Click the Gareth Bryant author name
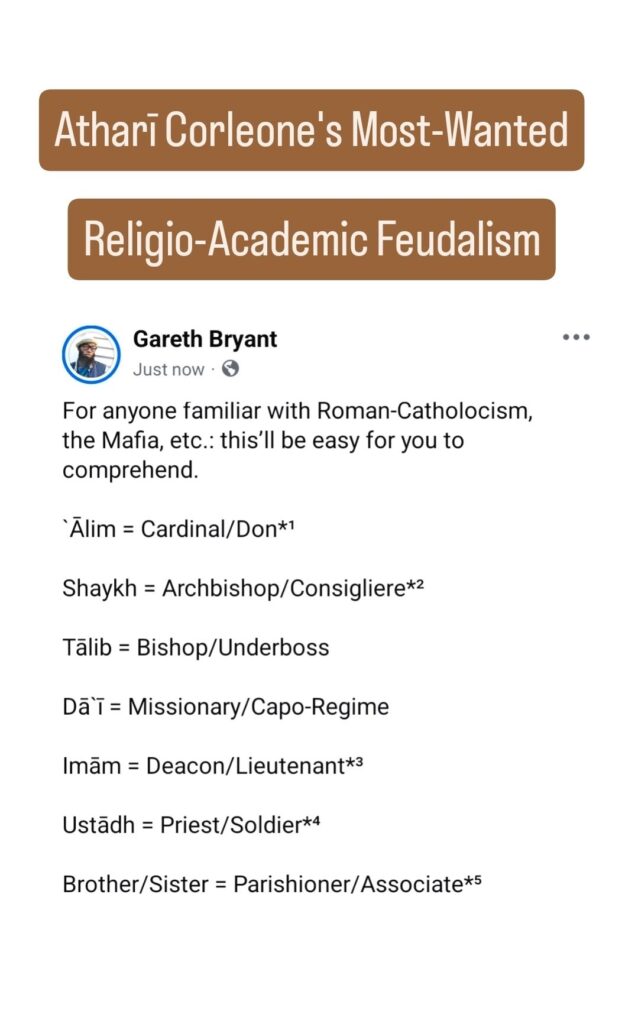 tap(205, 339)
